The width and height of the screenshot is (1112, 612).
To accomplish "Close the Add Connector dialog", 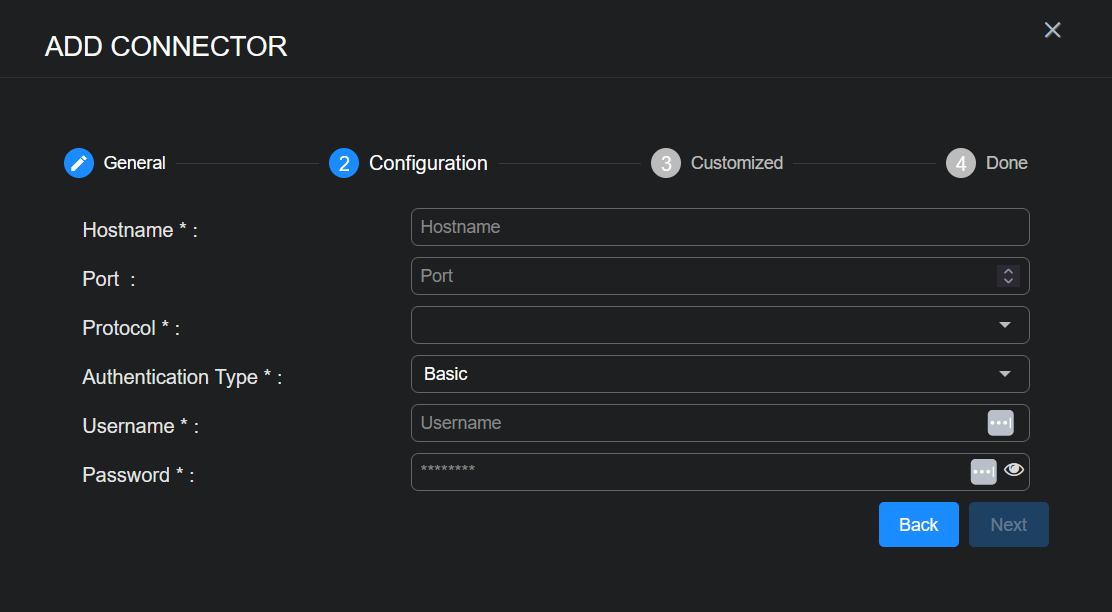I will point(1052,30).
